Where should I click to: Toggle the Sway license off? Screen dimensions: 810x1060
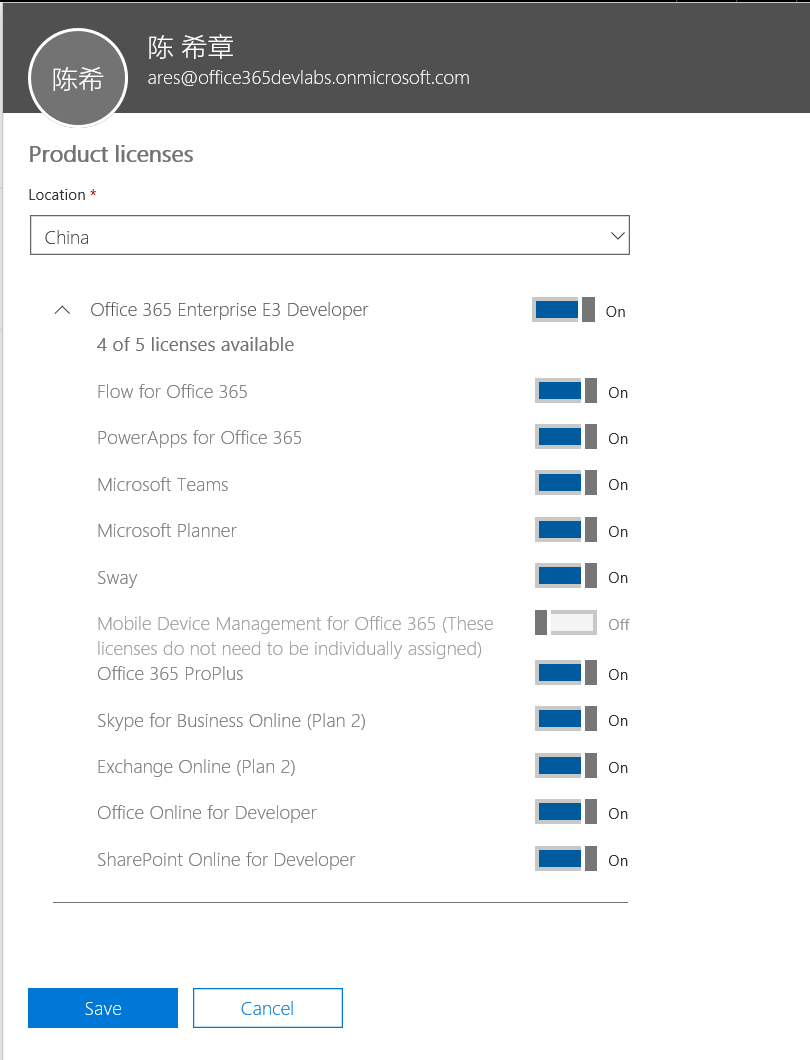click(560, 576)
